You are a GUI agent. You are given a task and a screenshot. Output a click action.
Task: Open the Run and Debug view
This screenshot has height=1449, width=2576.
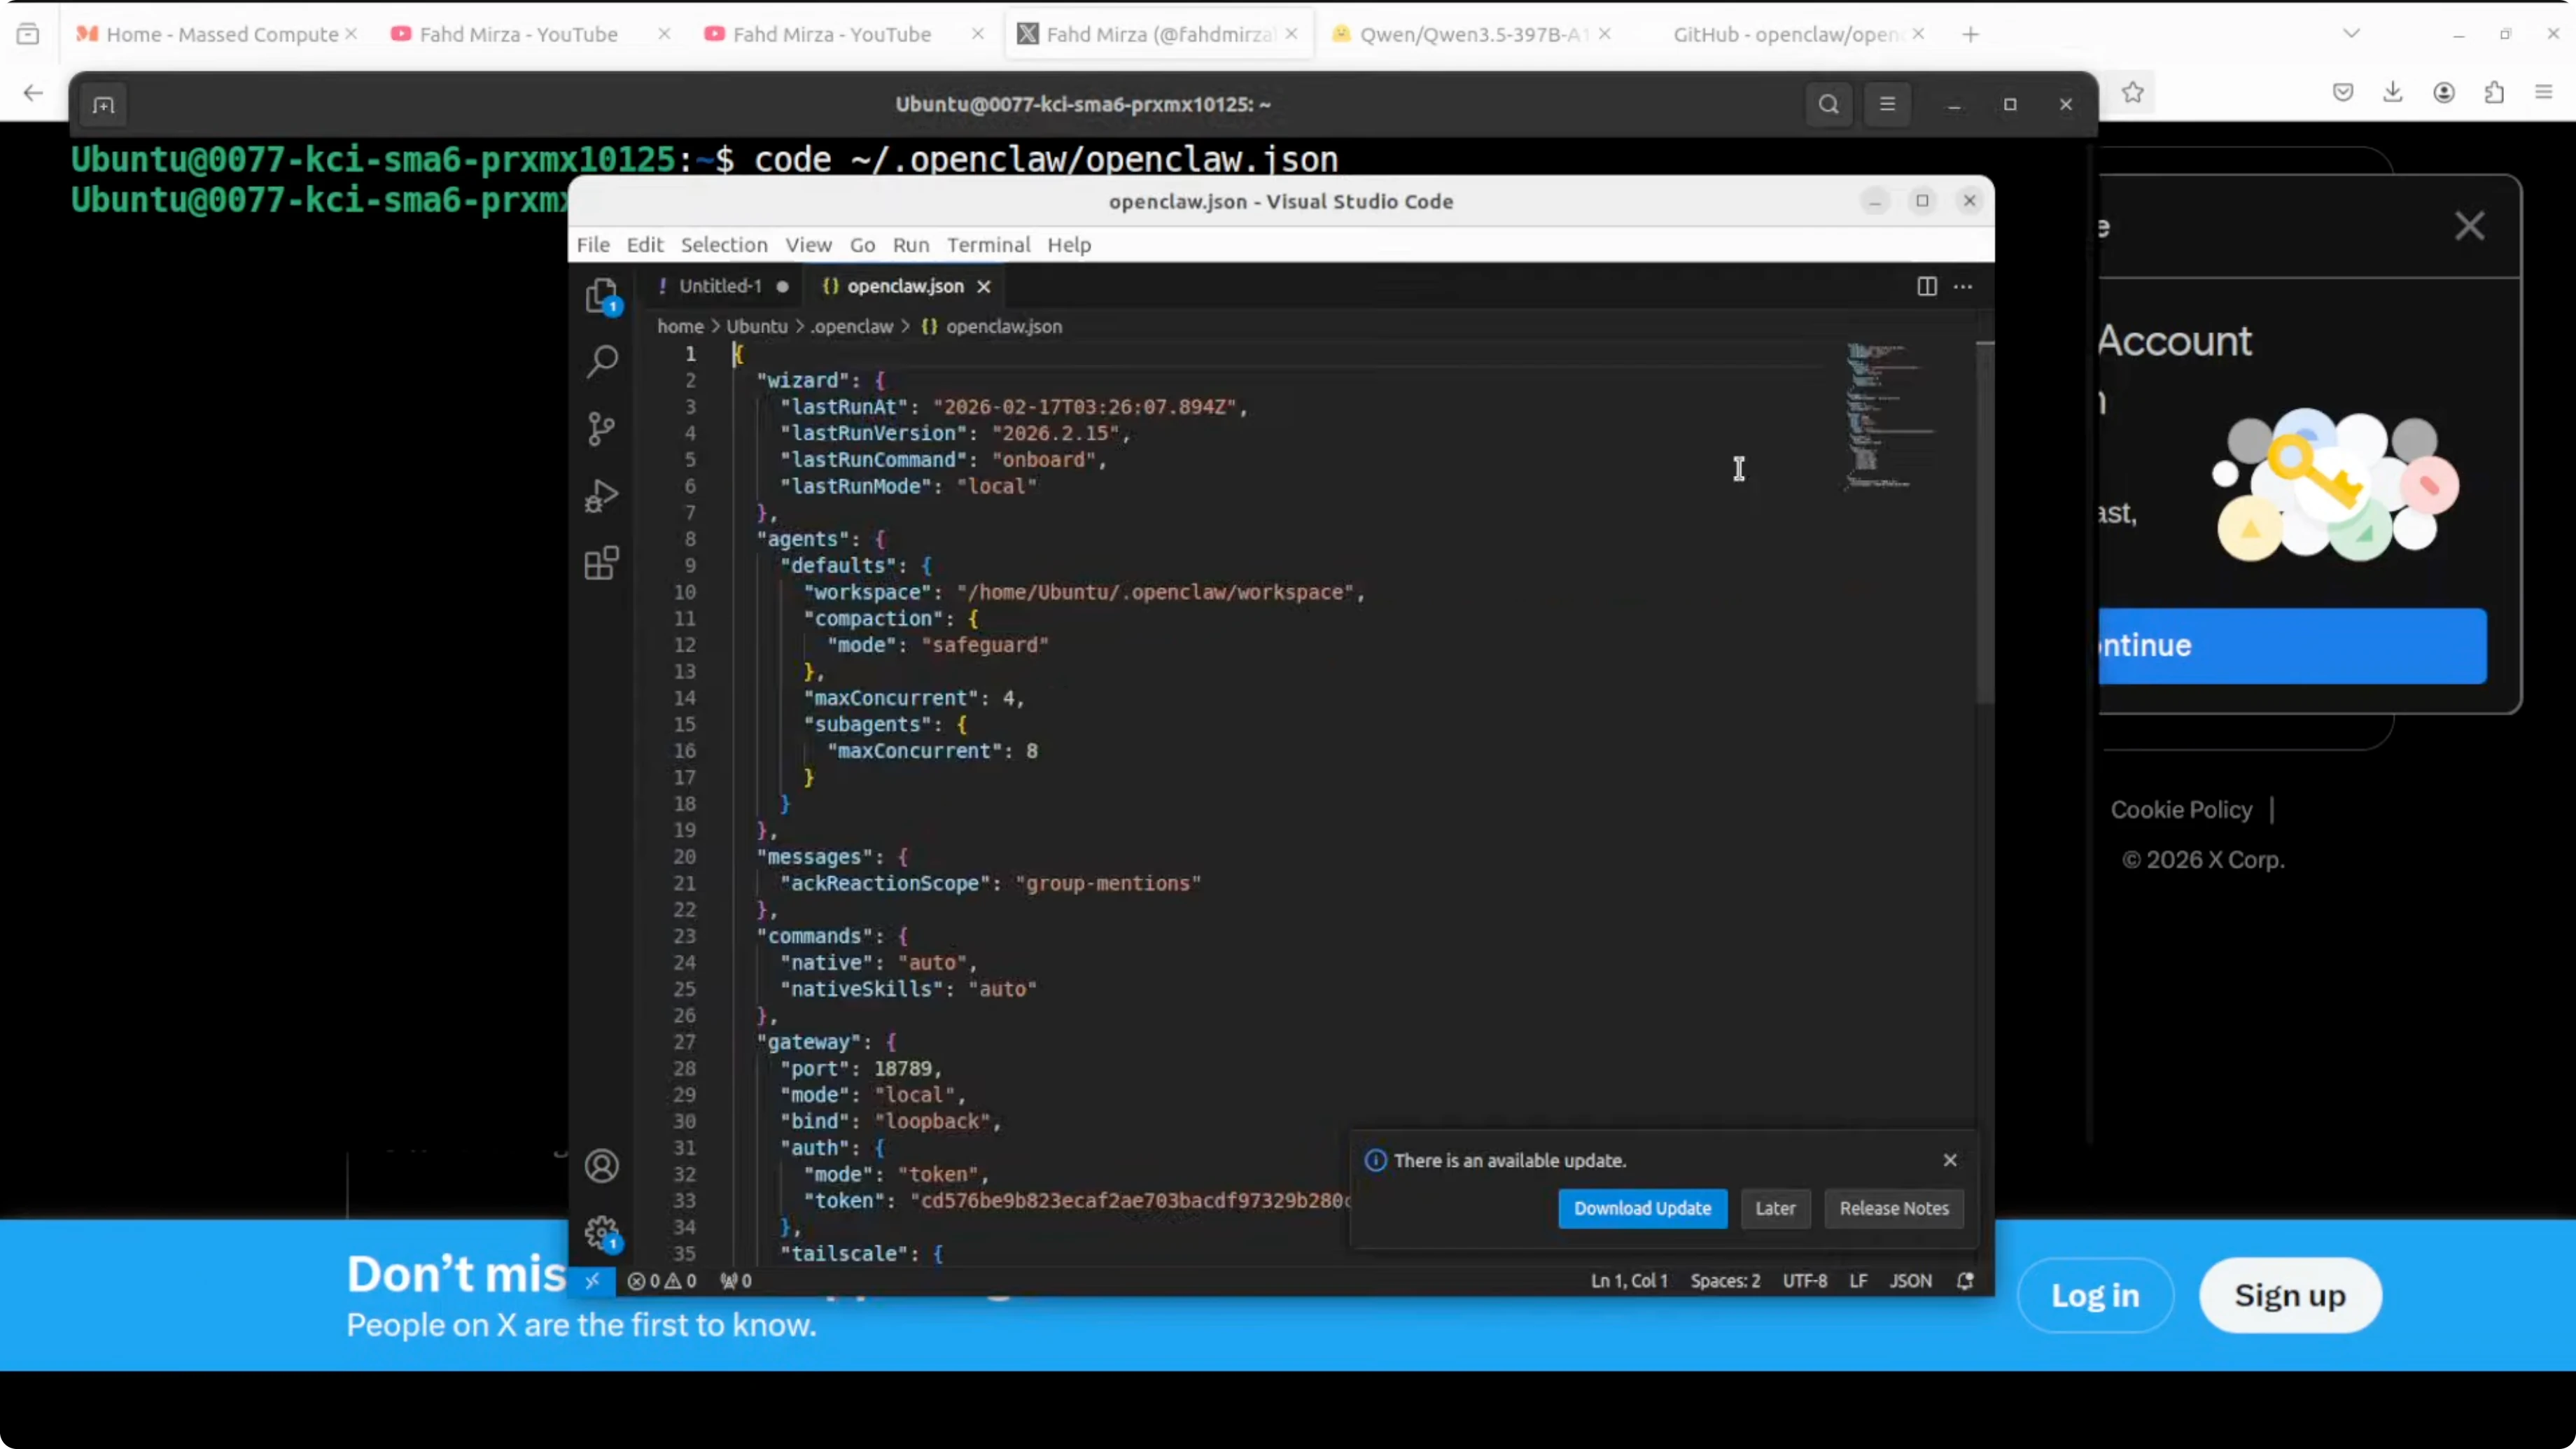pos(601,496)
